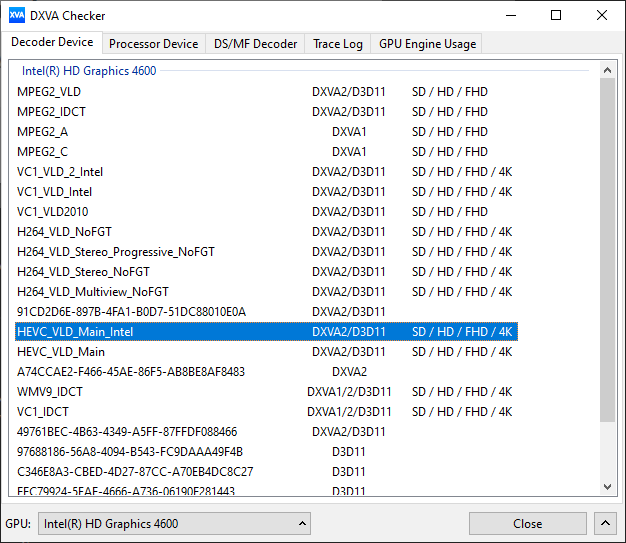The height and width of the screenshot is (543, 626).
Task: Select the H264_VLD_NoFGT row
Action: click(266, 232)
